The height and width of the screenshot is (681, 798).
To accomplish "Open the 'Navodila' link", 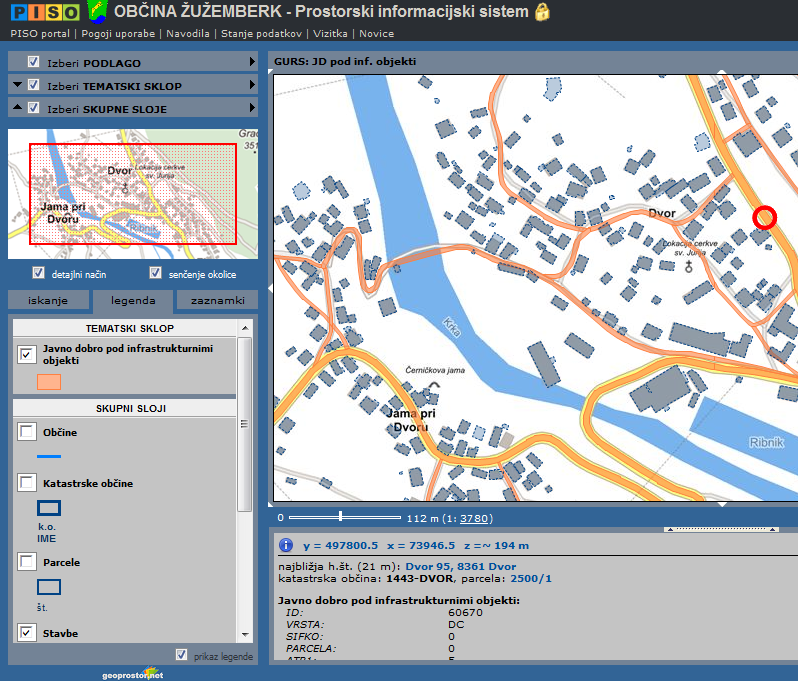I will (x=188, y=33).
